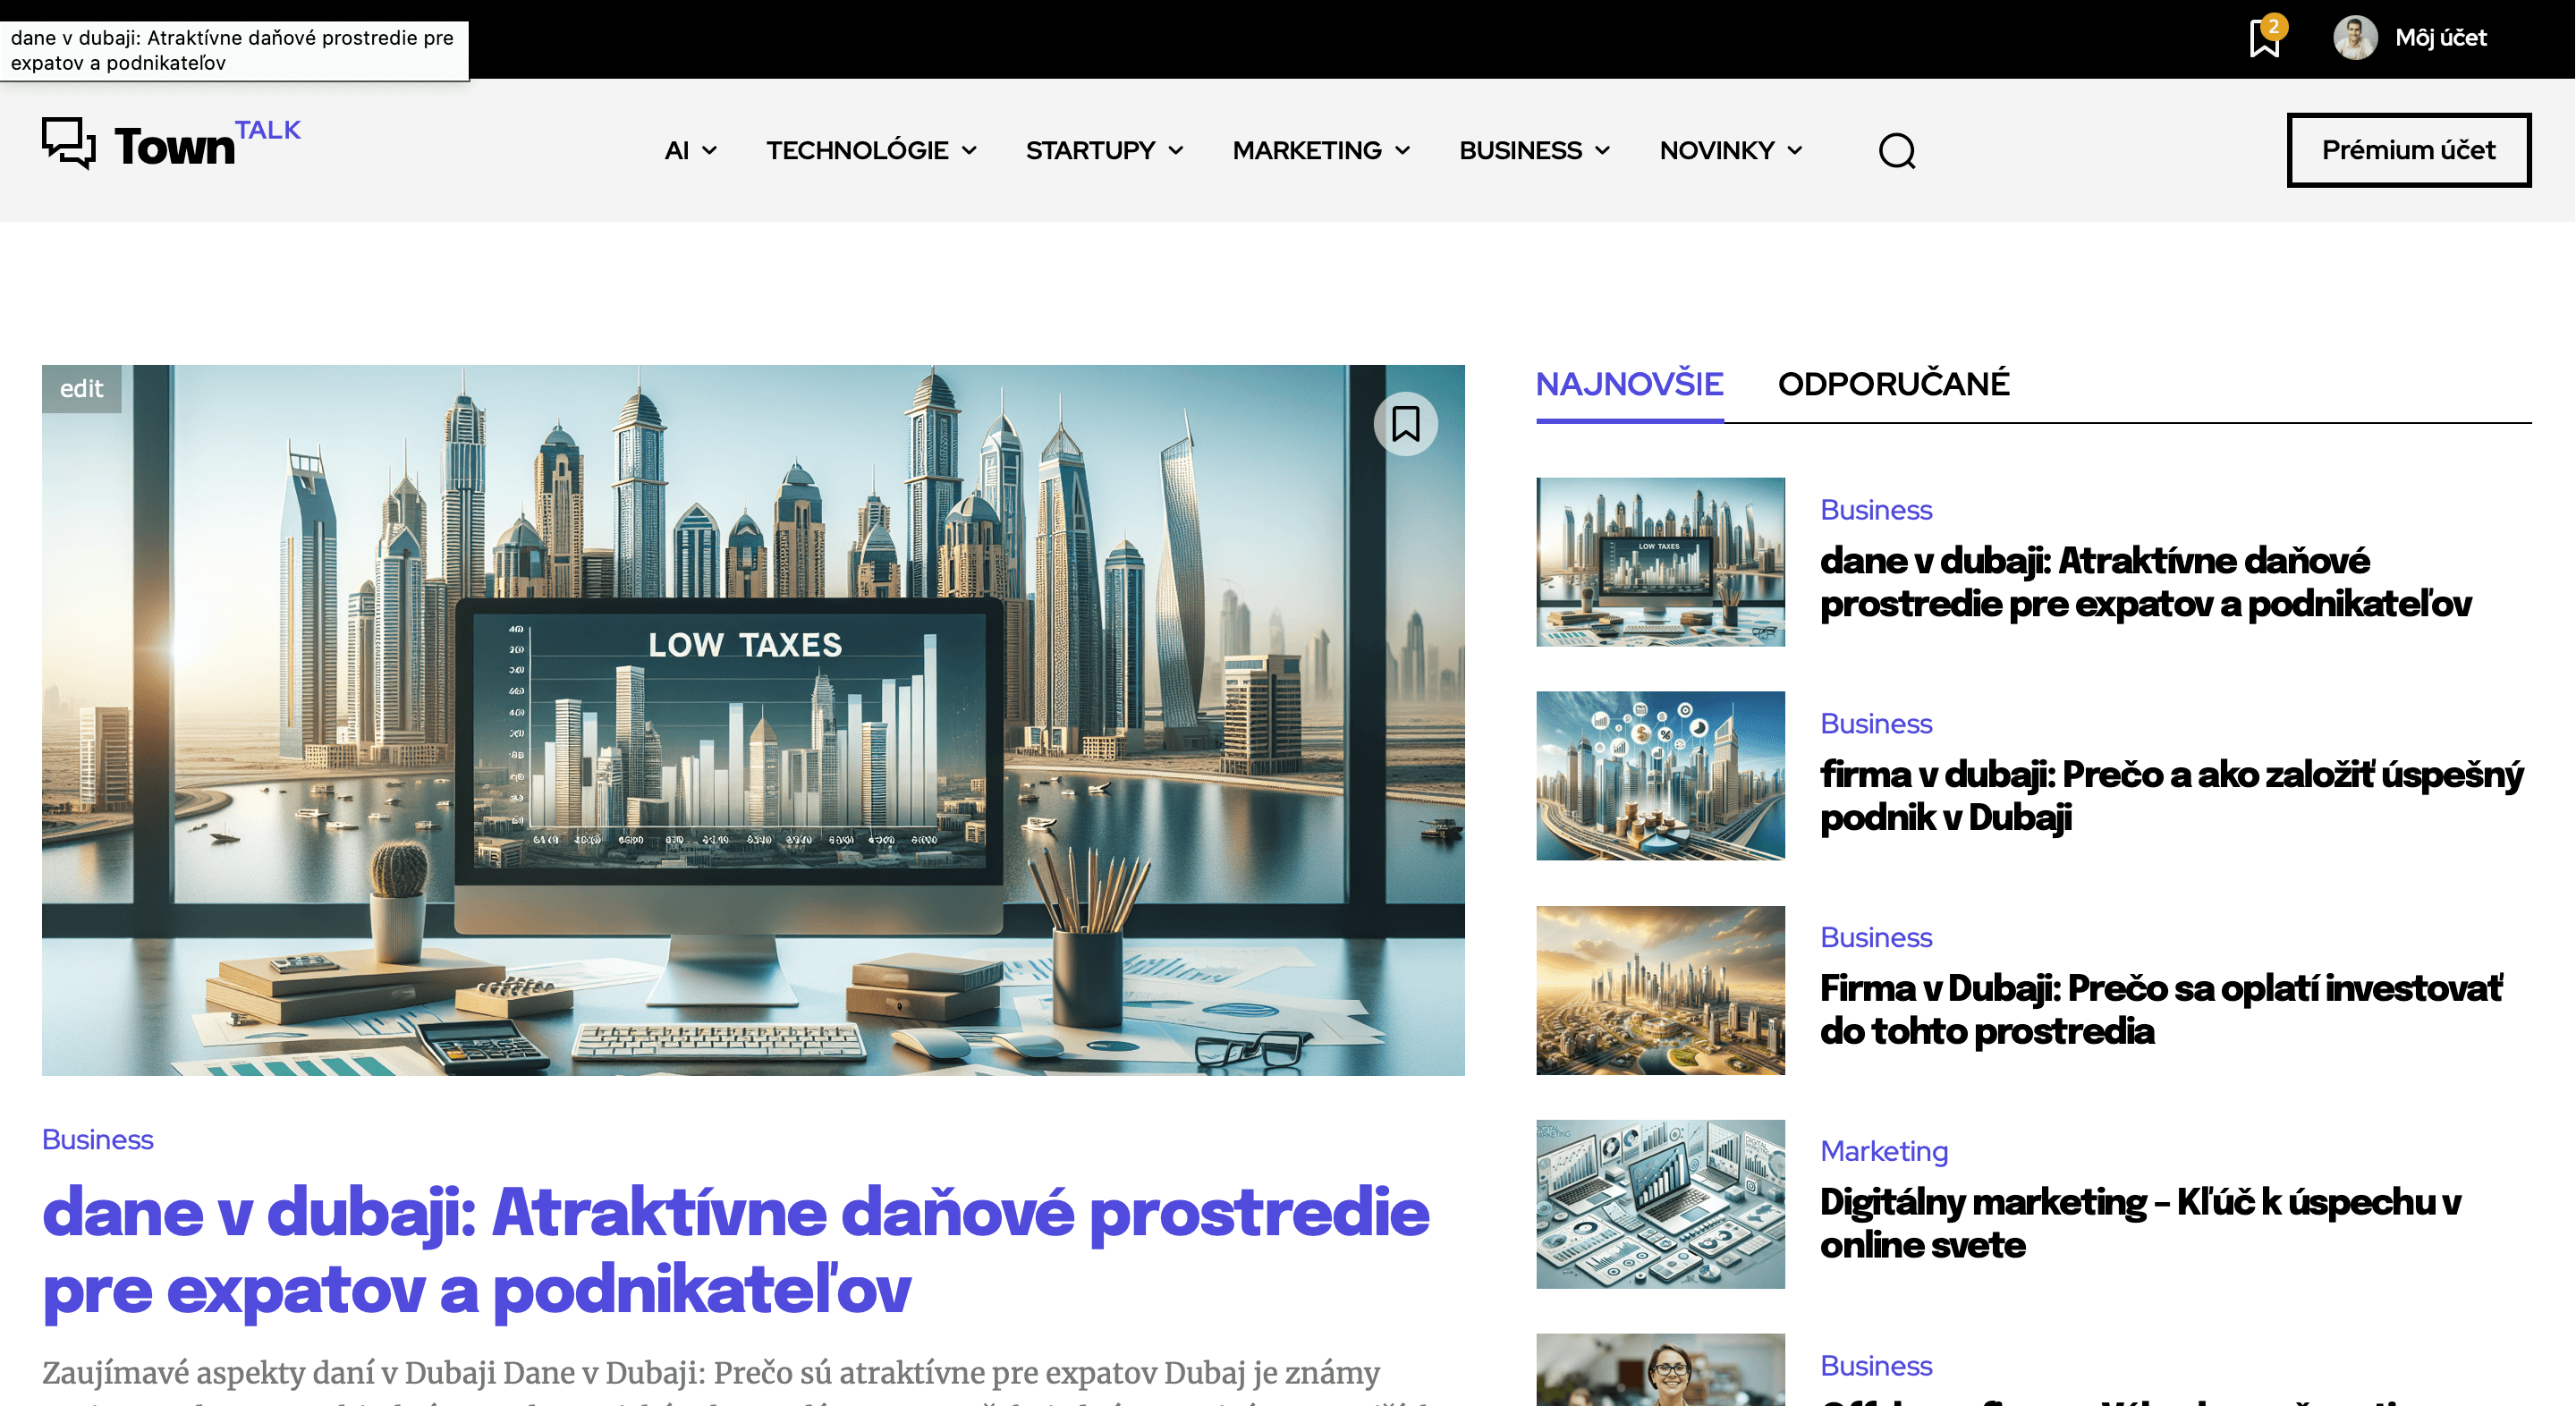Click the search magnifier icon

pyautogui.click(x=1896, y=151)
